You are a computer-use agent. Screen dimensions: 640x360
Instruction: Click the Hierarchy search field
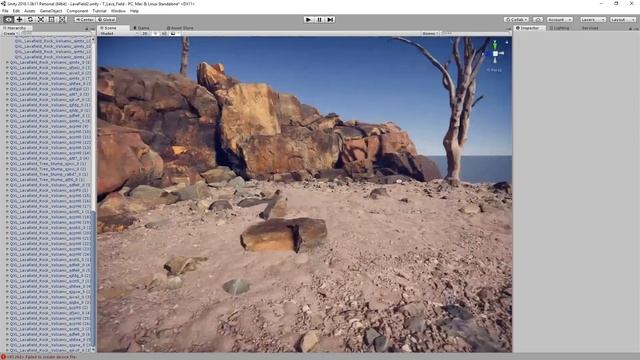[57, 33]
